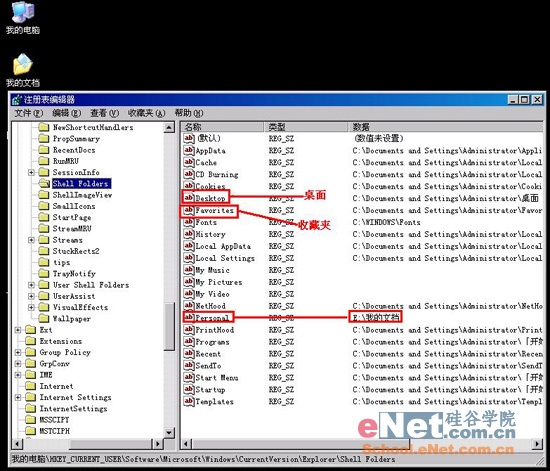This screenshot has width=550, height=471.
Task: Sort by the 名称 column header
Action: point(222,127)
